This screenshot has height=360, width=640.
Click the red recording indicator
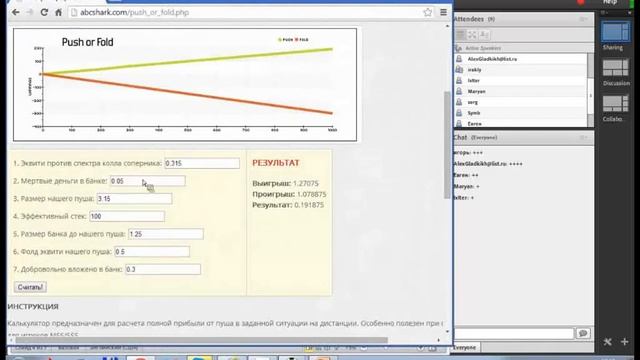581,2
